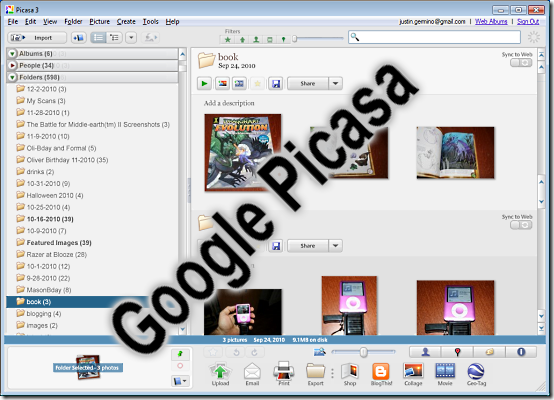The height and width of the screenshot is (400, 554).
Task: Adjust the thumbnail size slider
Action: click(363, 352)
